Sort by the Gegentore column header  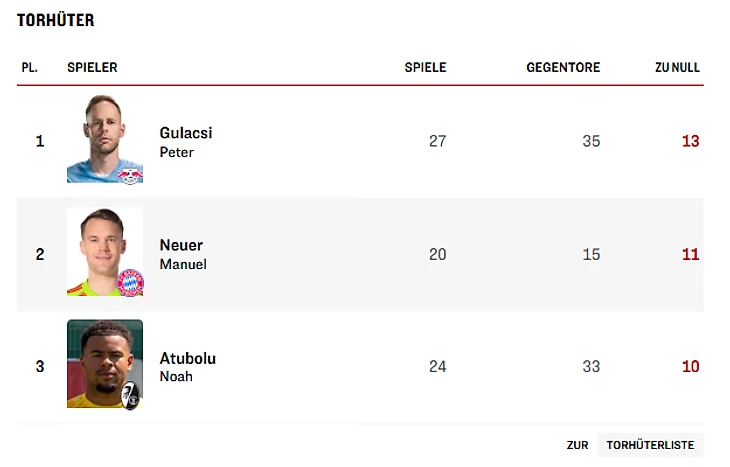click(563, 68)
